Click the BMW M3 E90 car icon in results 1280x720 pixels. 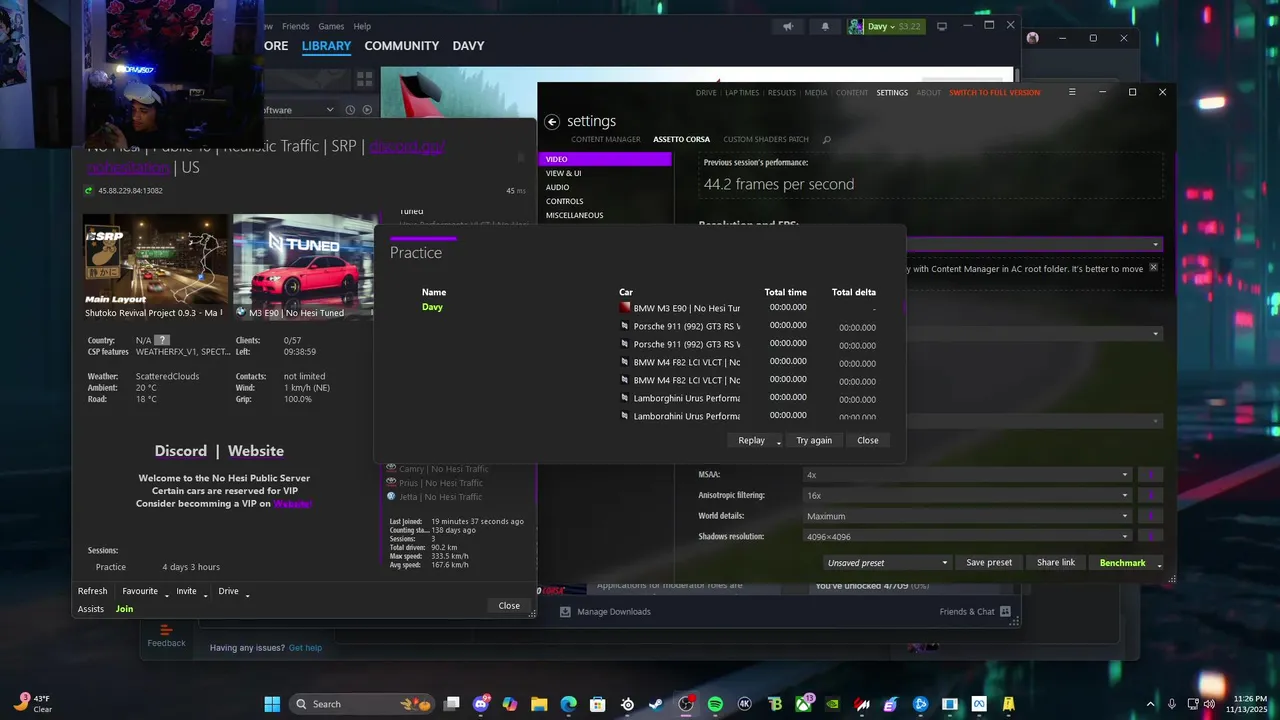tap(625, 308)
